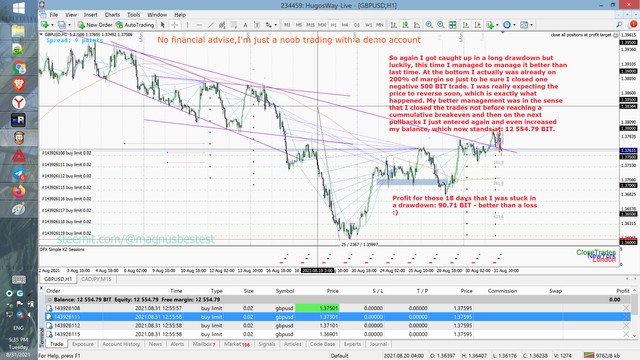Select the trendline drawing tool
The height and width of the screenshot is (360, 640).
click(211, 25)
